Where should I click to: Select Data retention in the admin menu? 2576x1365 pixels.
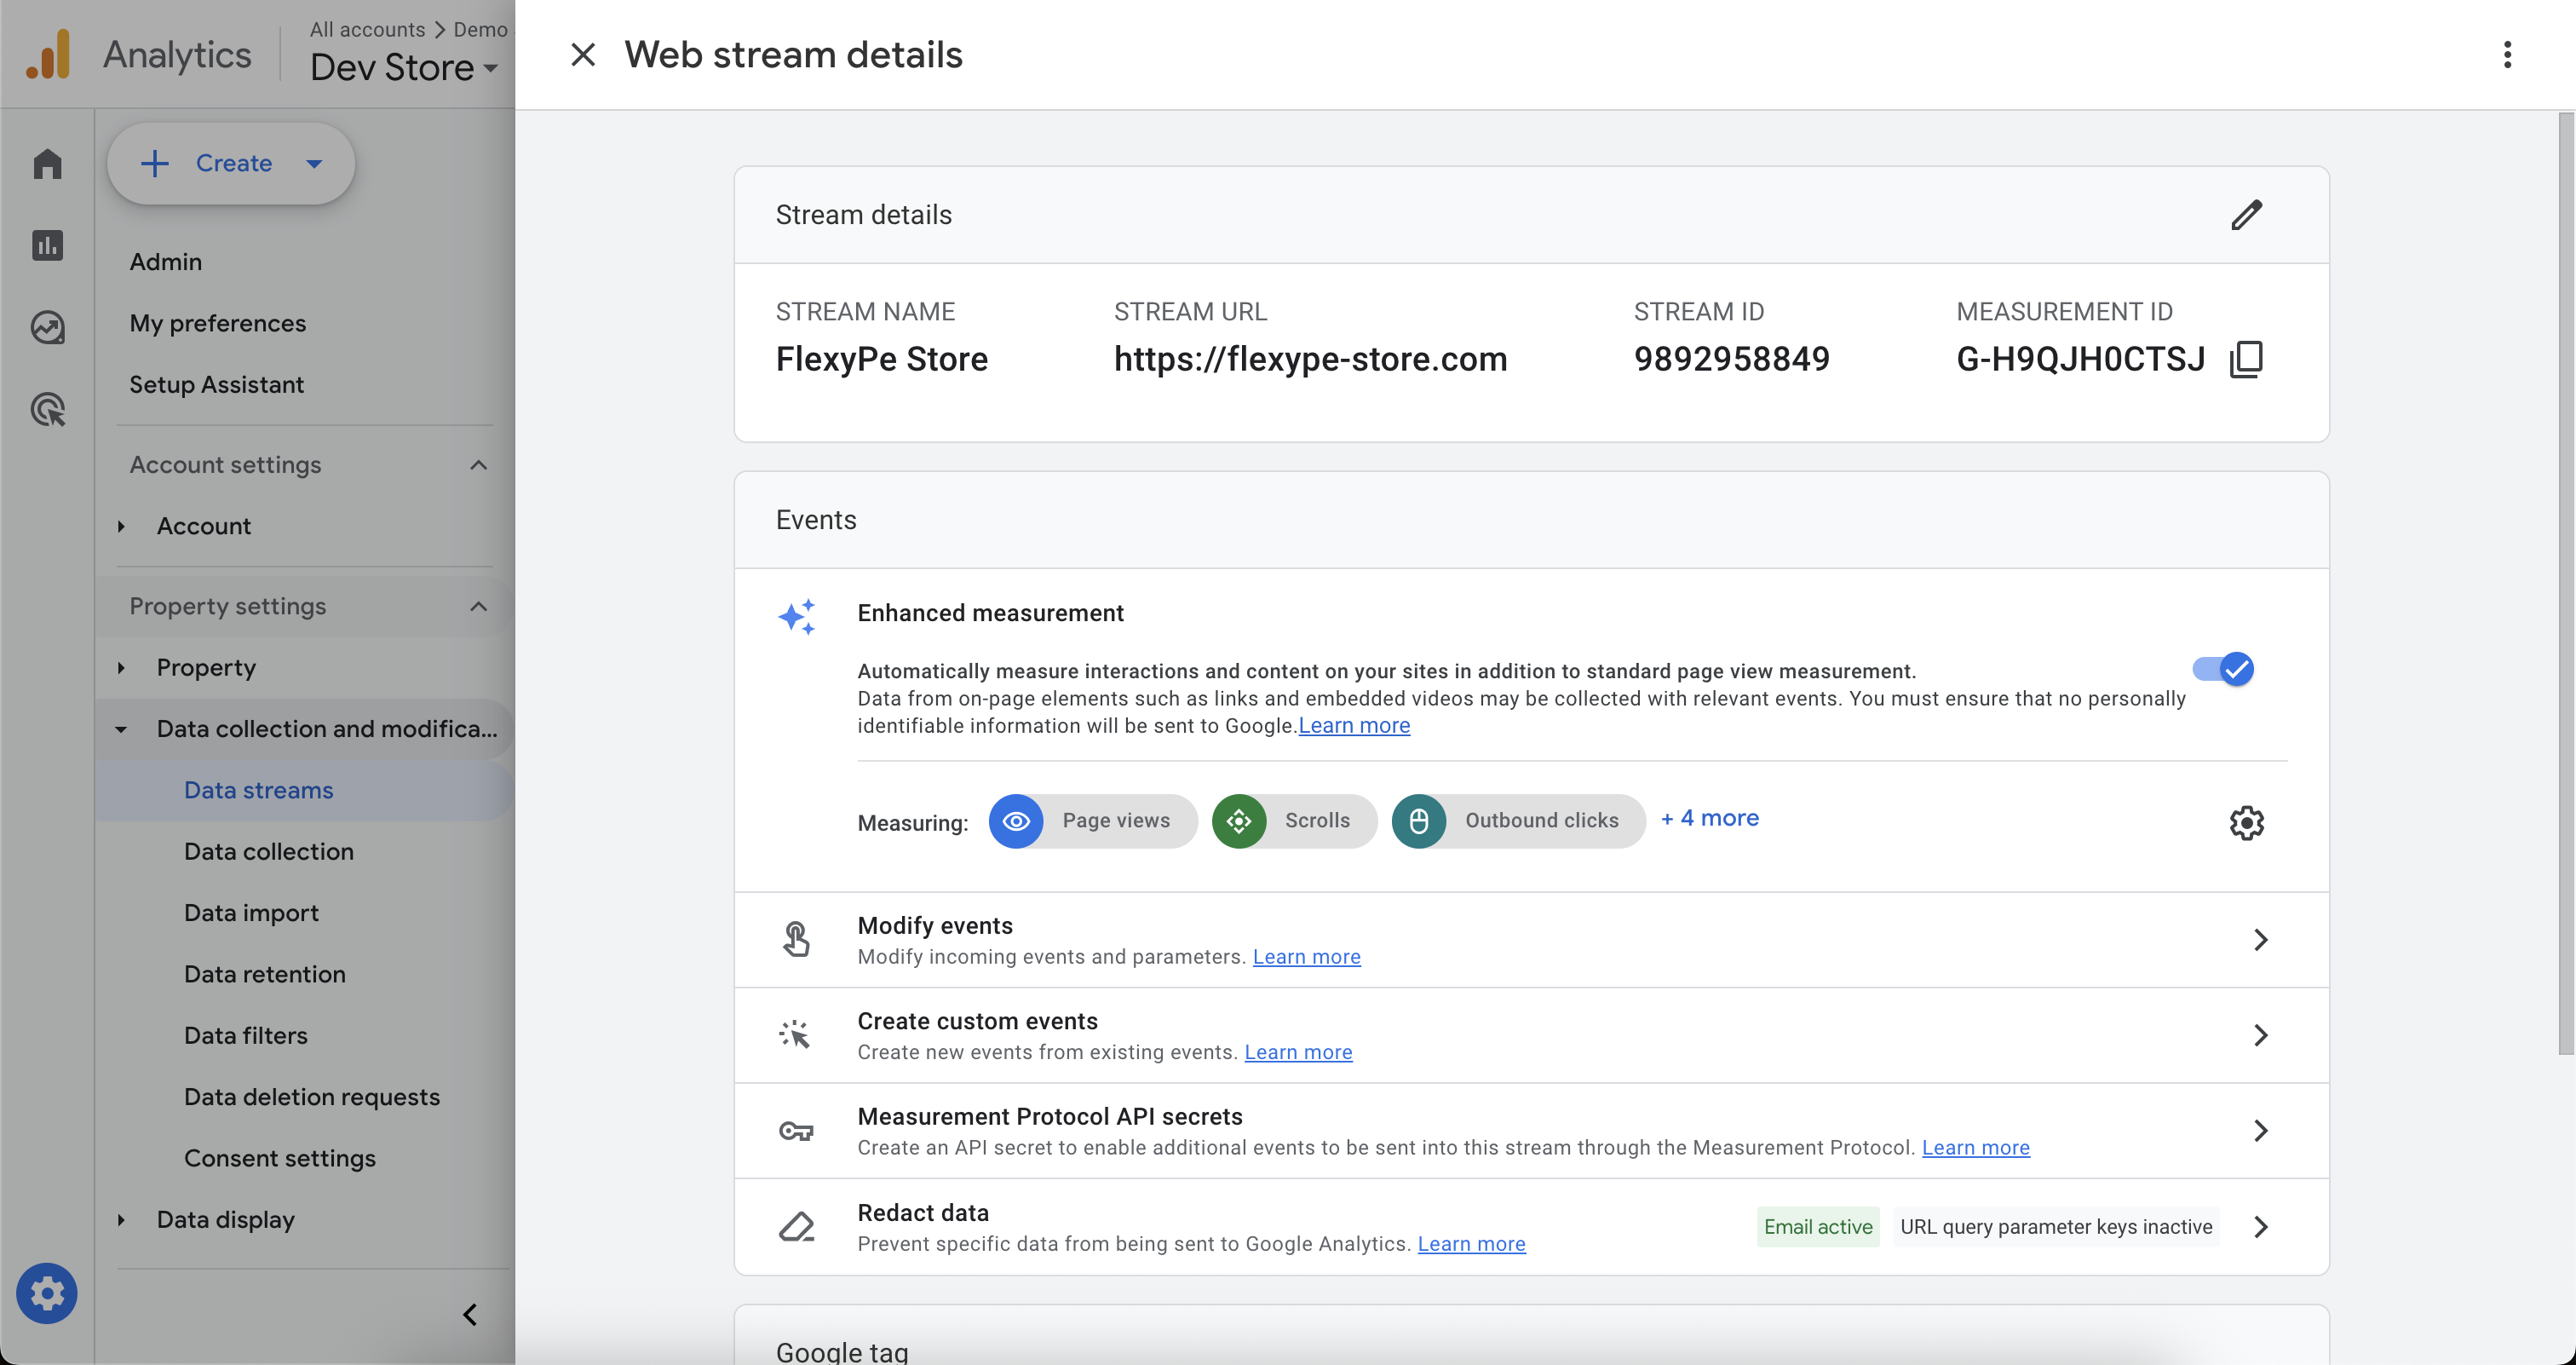(x=265, y=974)
